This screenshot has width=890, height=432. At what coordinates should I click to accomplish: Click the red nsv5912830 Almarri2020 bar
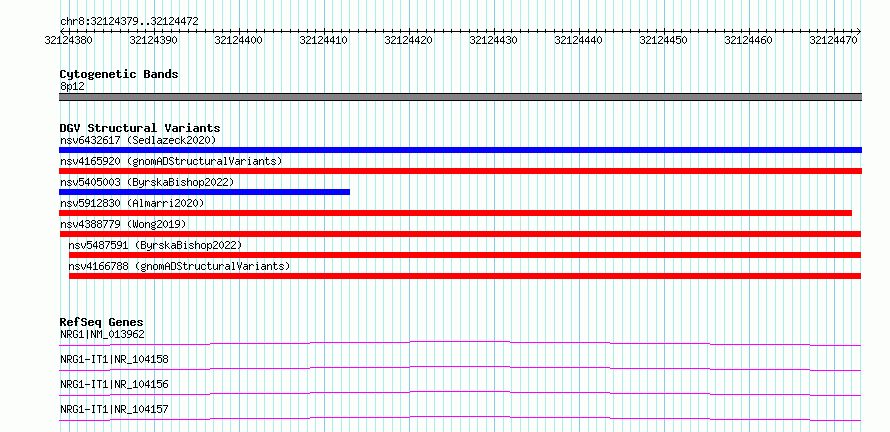[x=455, y=213]
